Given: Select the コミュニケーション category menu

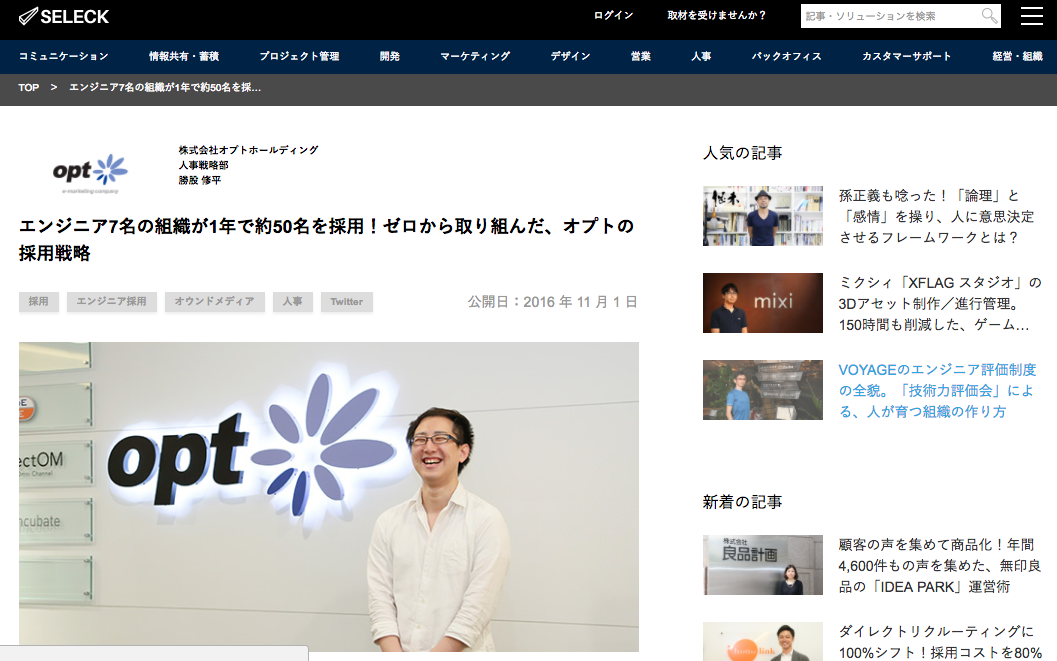Looking at the screenshot, I should point(64,57).
